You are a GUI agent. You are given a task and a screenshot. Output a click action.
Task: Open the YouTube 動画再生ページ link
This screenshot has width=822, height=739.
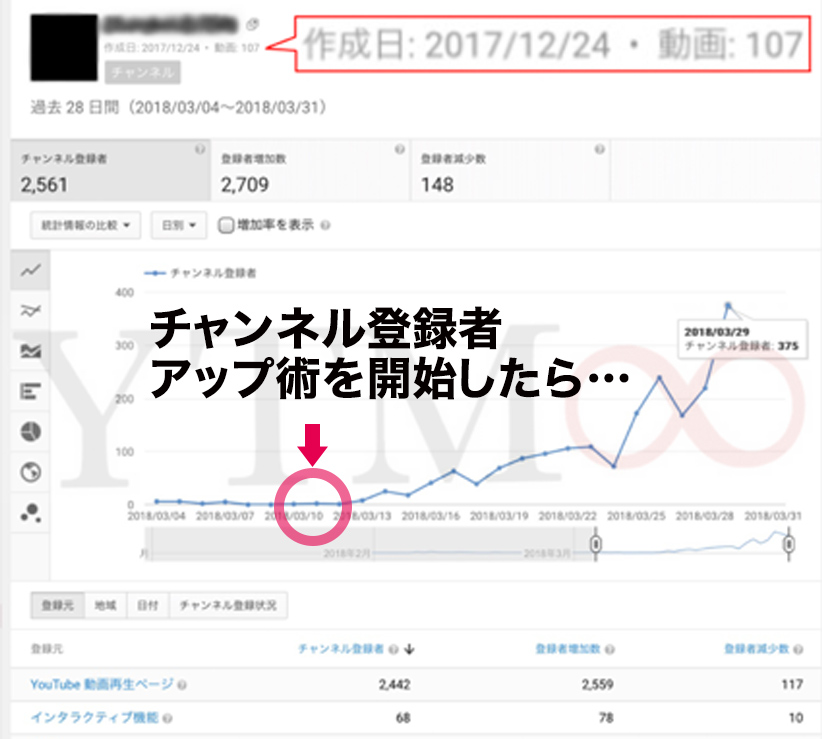(102, 684)
